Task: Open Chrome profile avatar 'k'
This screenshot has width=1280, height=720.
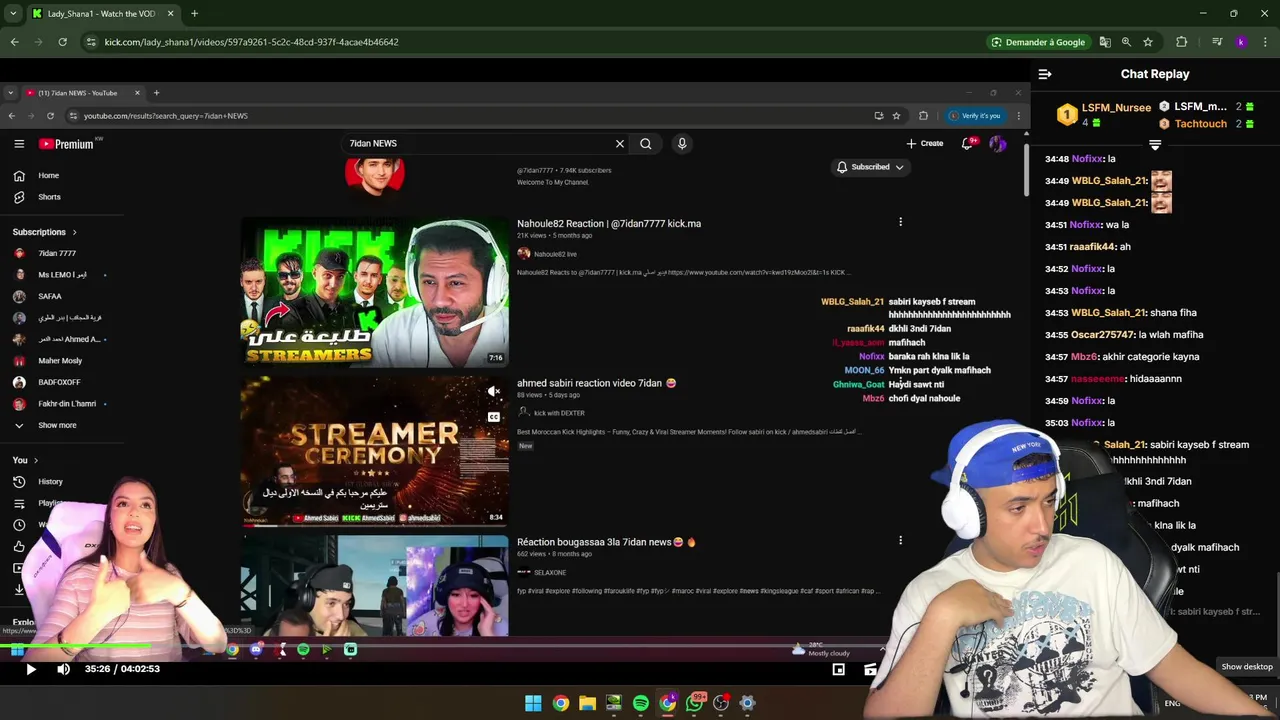Action: 1241,42
